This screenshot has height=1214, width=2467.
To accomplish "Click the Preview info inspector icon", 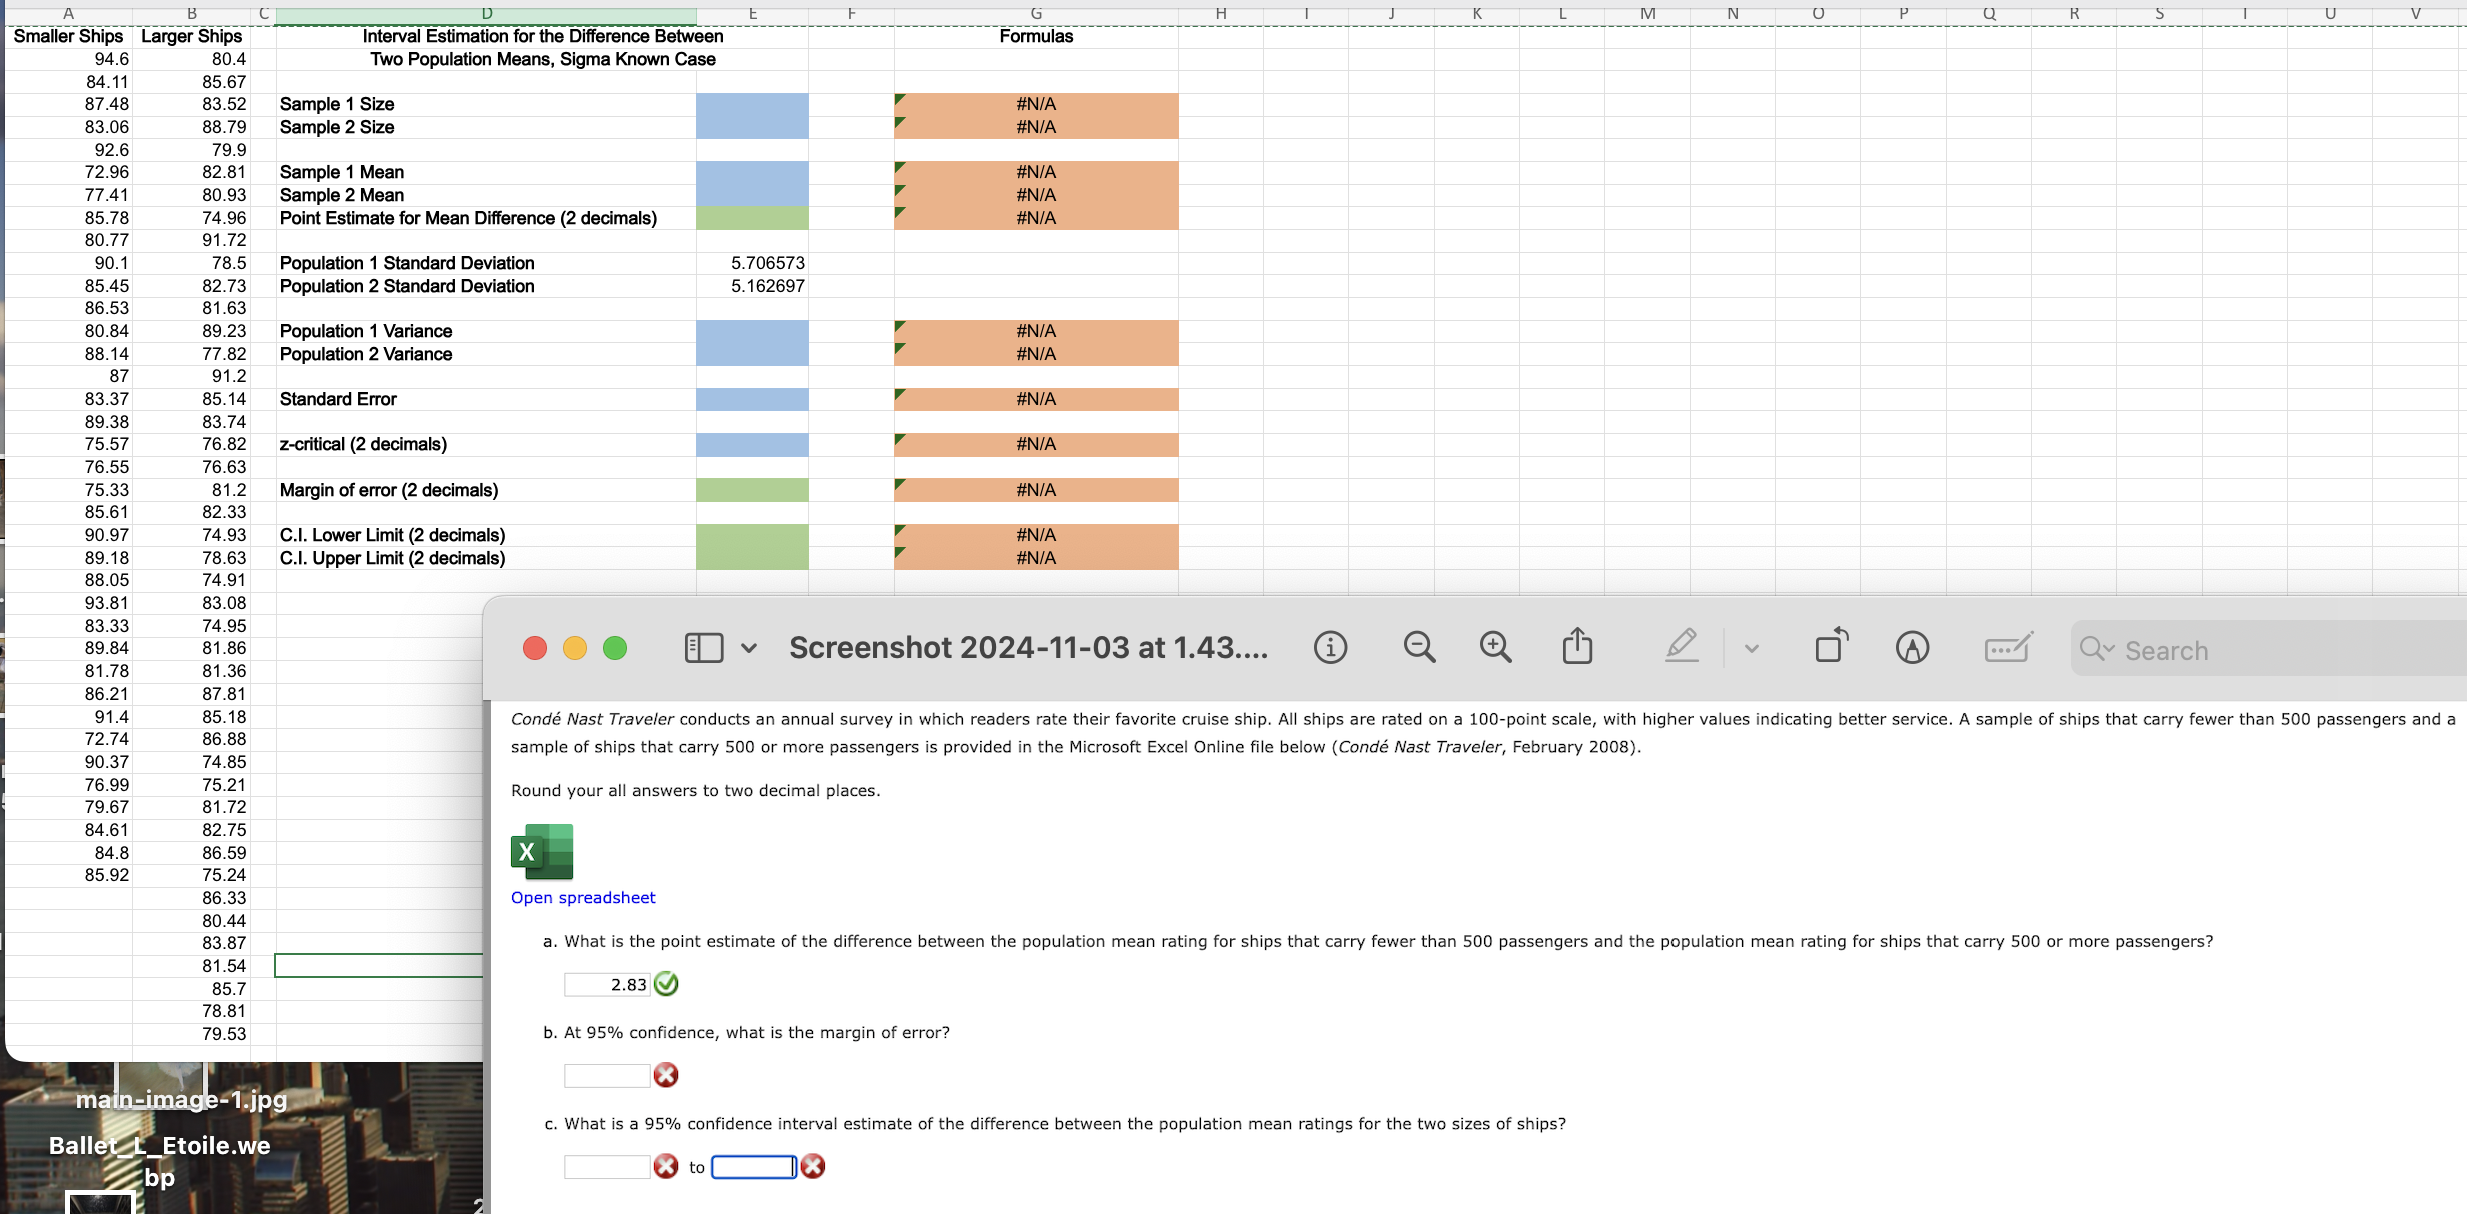I will coord(1330,648).
